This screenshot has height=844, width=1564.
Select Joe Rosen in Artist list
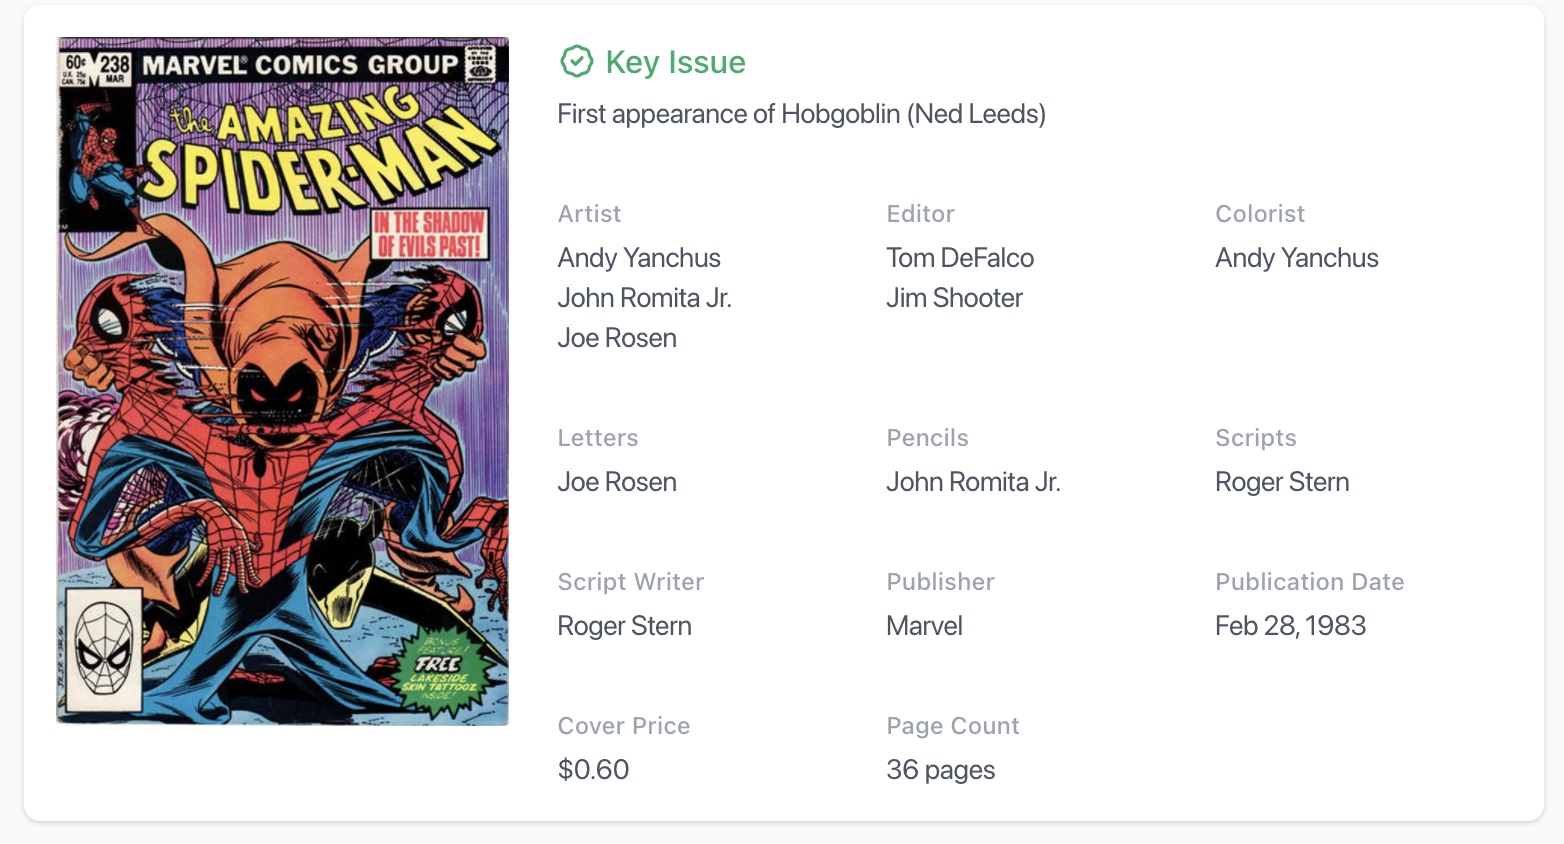[x=617, y=338]
